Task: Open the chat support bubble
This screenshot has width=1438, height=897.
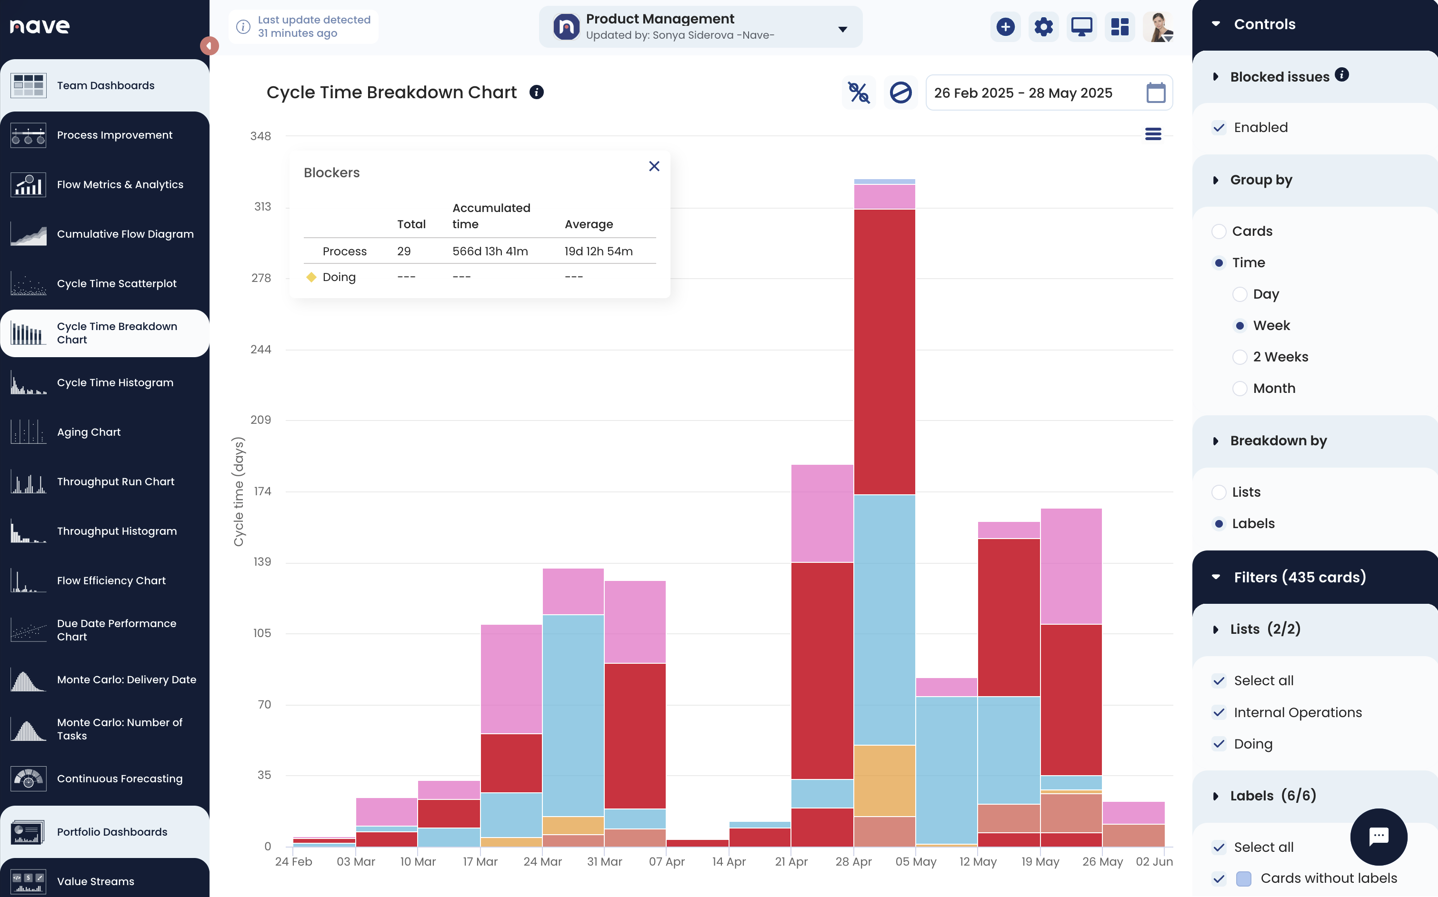Action: pos(1378,836)
